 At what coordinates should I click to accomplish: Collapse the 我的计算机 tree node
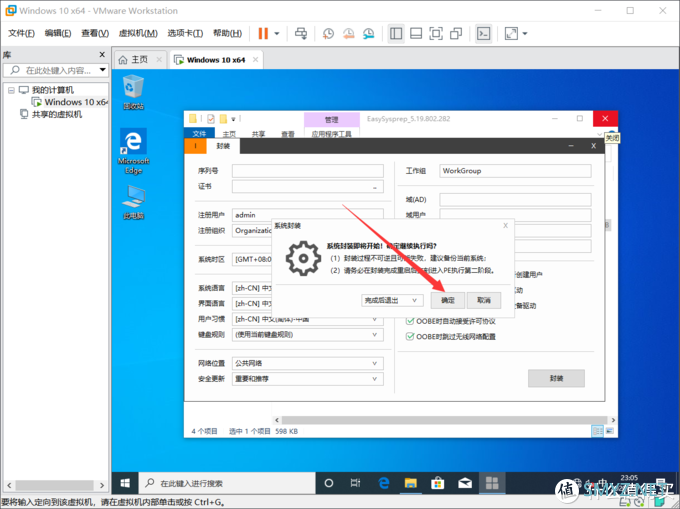coord(11,90)
